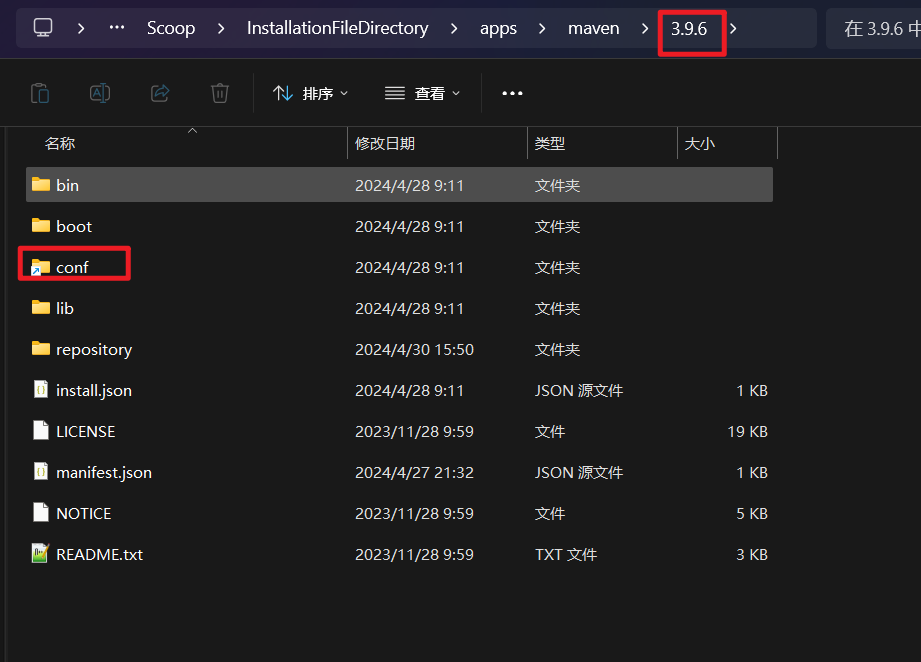The image size is (921, 662).
Task: Click the search box for 3.9.6
Action: click(x=874, y=28)
